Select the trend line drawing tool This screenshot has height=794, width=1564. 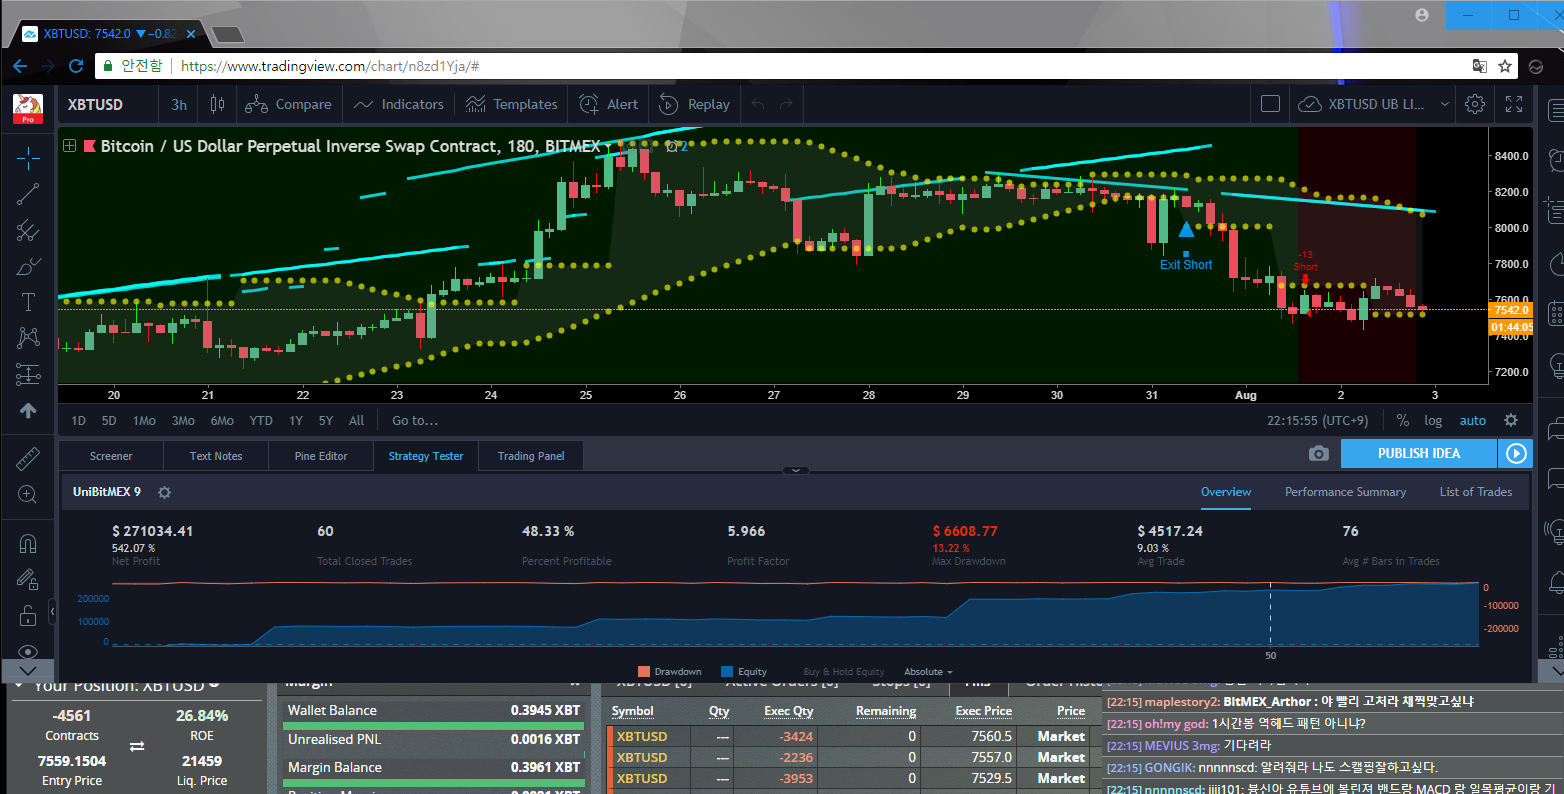tap(28, 194)
